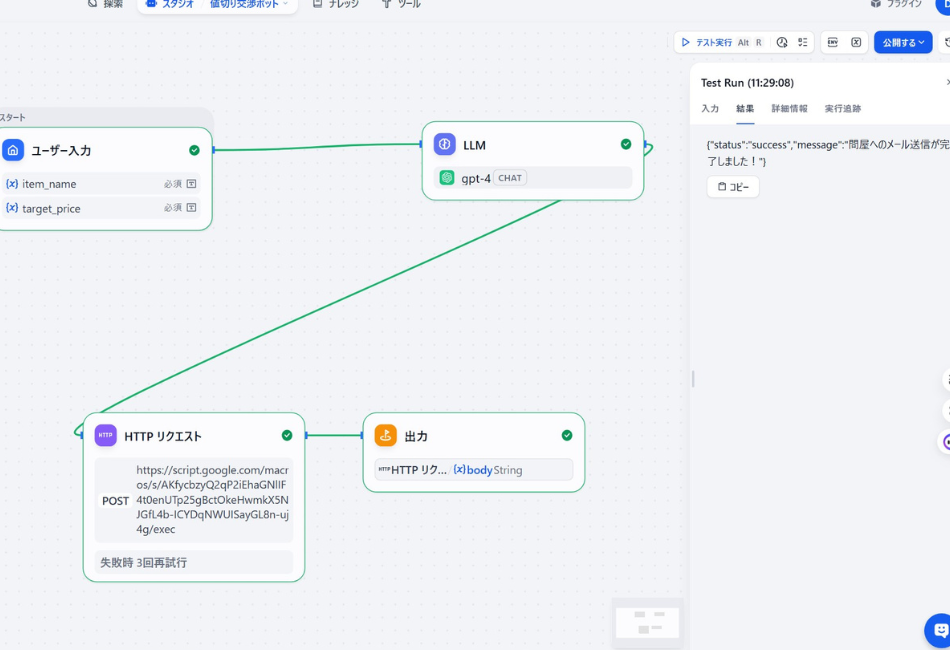Switch to the 詳細情報 tab
This screenshot has height=650, width=950.
(x=789, y=108)
